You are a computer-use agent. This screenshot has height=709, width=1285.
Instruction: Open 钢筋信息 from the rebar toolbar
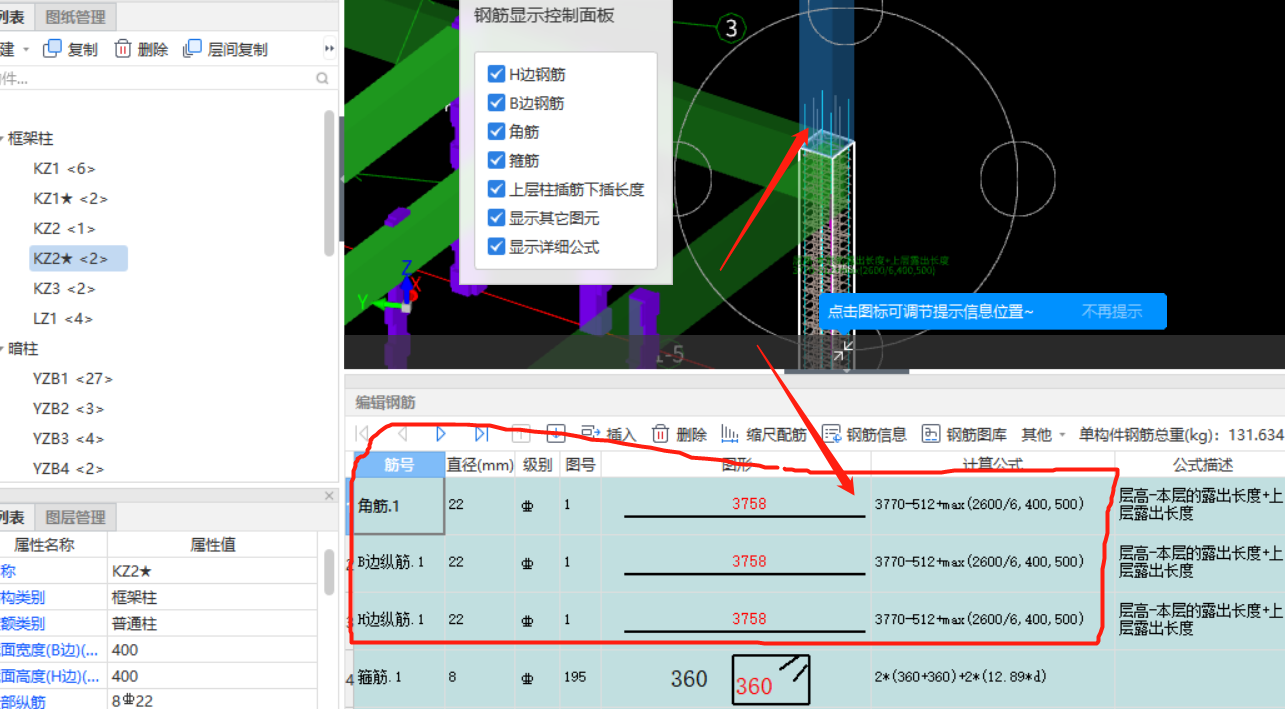click(864, 434)
